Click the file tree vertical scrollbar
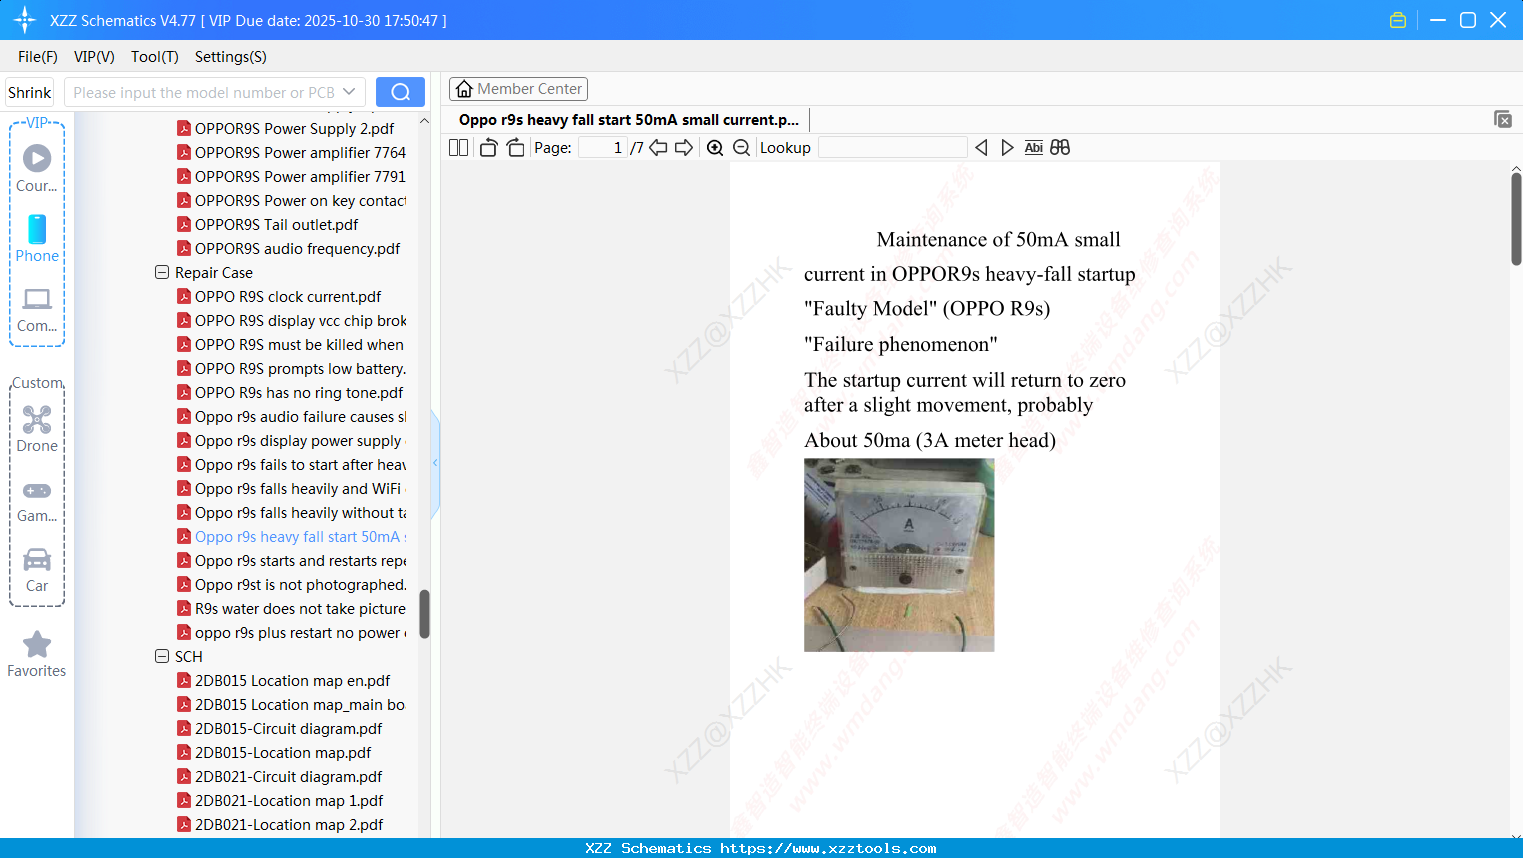This screenshot has height=858, width=1523. tap(424, 614)
